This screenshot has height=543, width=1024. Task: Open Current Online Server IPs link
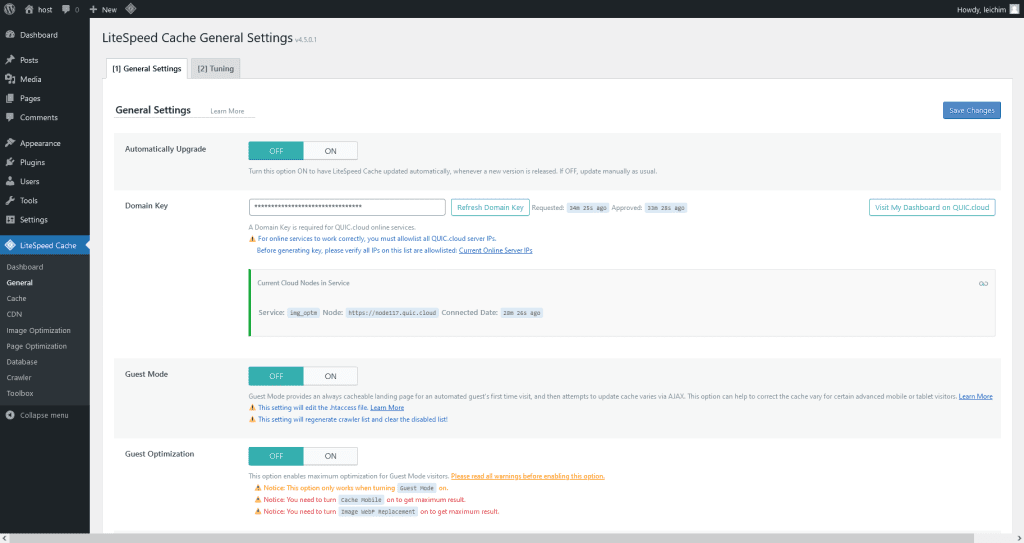pyautogui.click(x=495, y=250)
